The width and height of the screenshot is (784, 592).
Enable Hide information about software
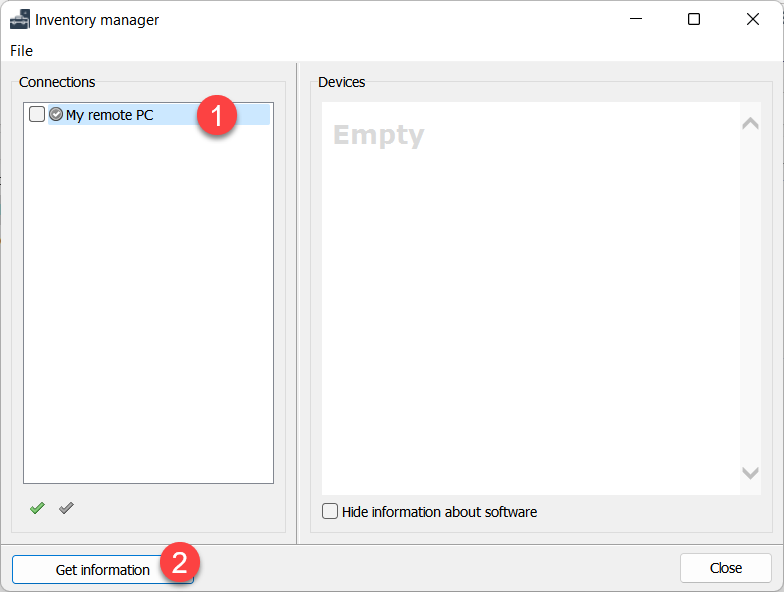(330, 512)
